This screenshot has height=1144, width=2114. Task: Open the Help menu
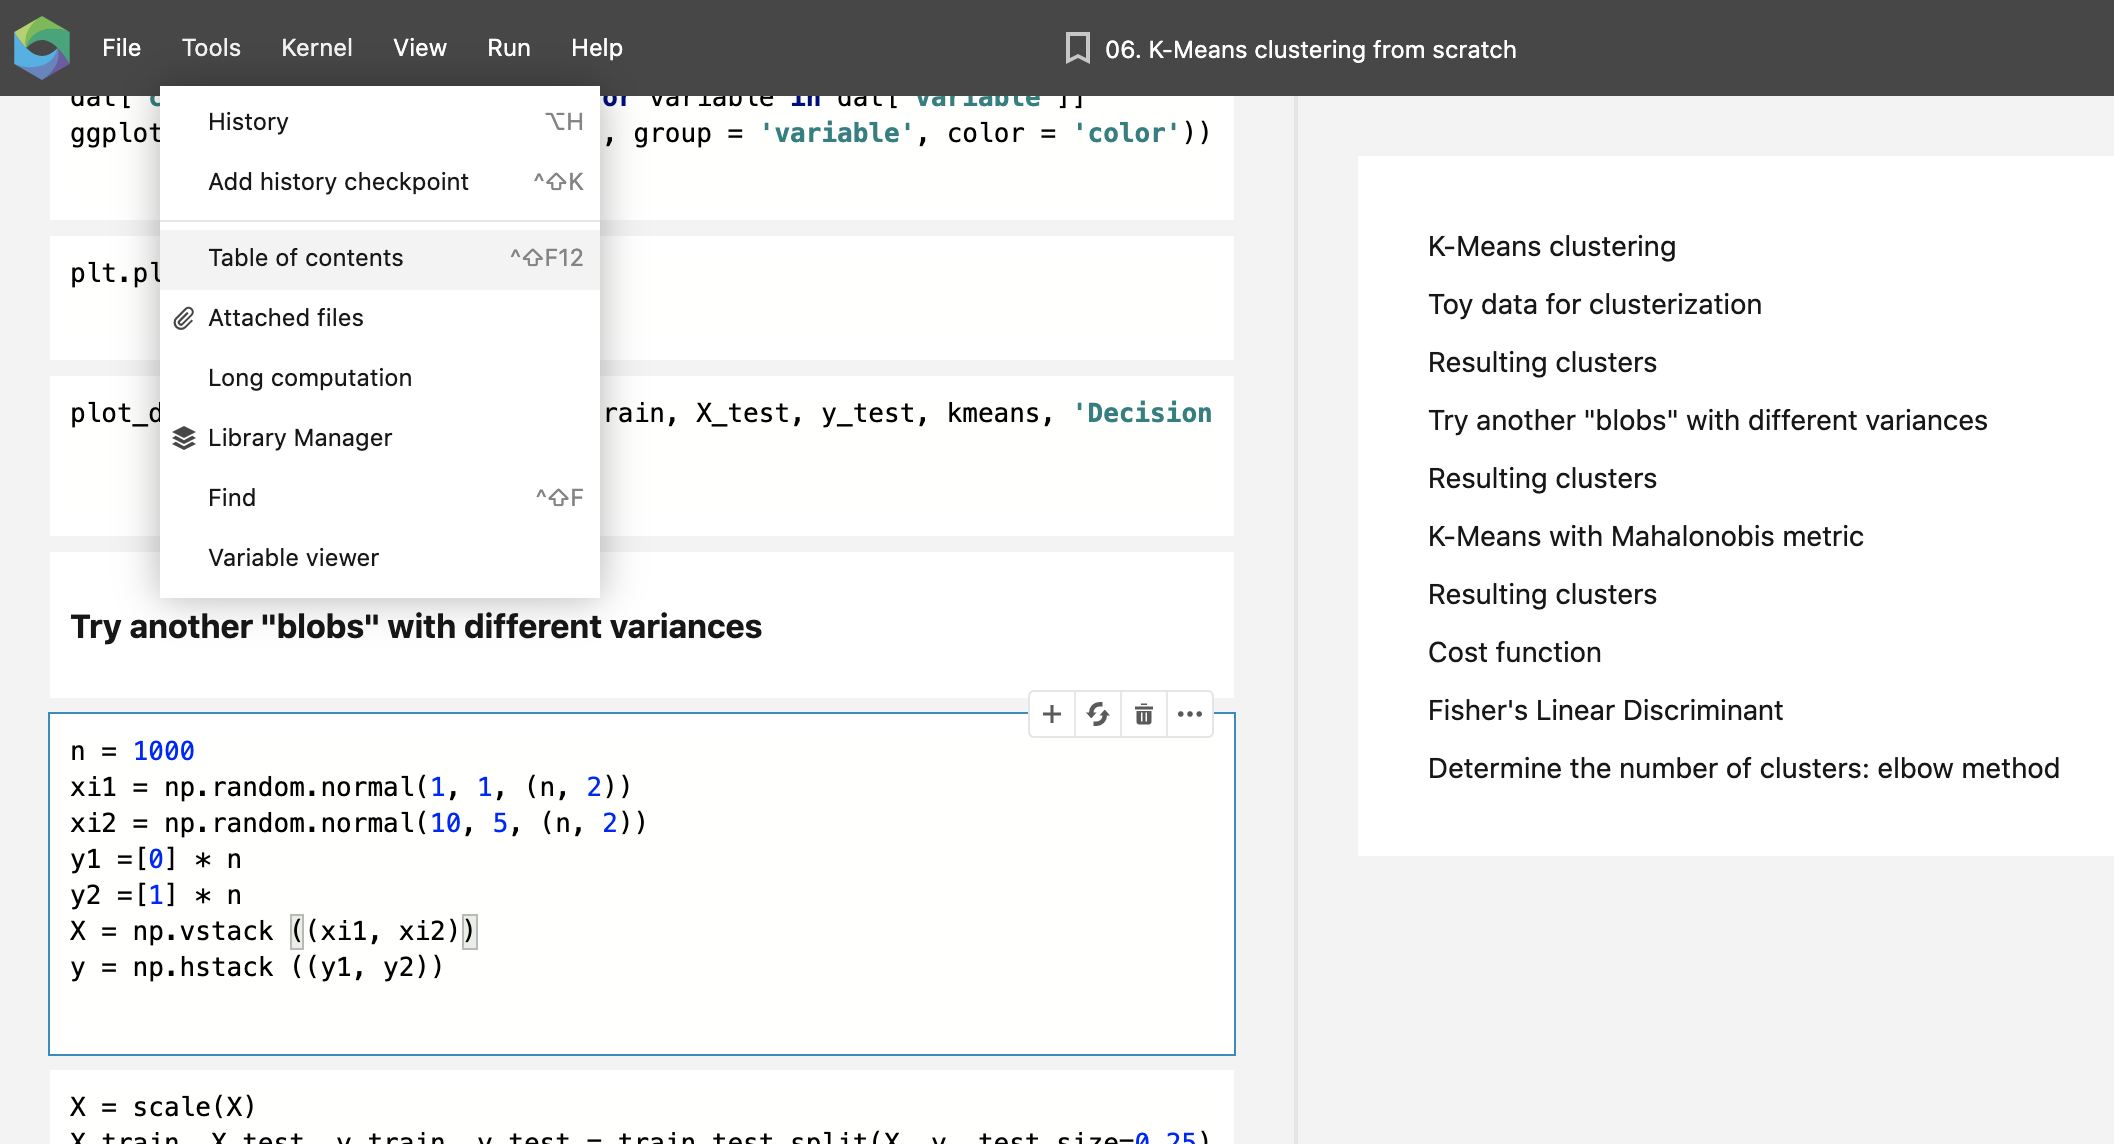(595, 47)
